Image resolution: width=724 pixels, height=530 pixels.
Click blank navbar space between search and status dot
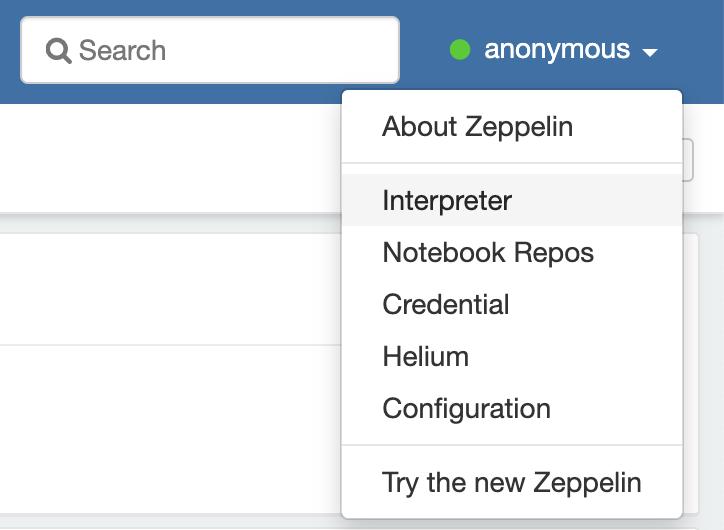tap(422, 50)
